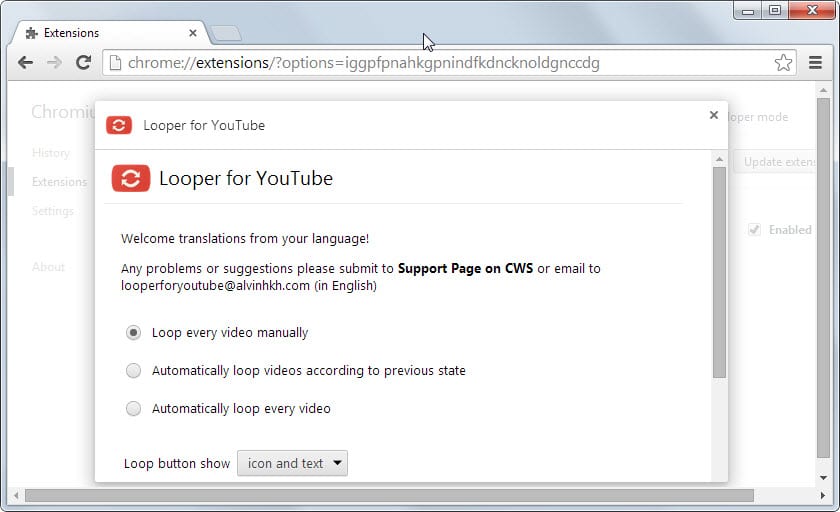Open the Loop button show dropdown
The height and width of the screenshot is (512, 840).
pos(292,463)
